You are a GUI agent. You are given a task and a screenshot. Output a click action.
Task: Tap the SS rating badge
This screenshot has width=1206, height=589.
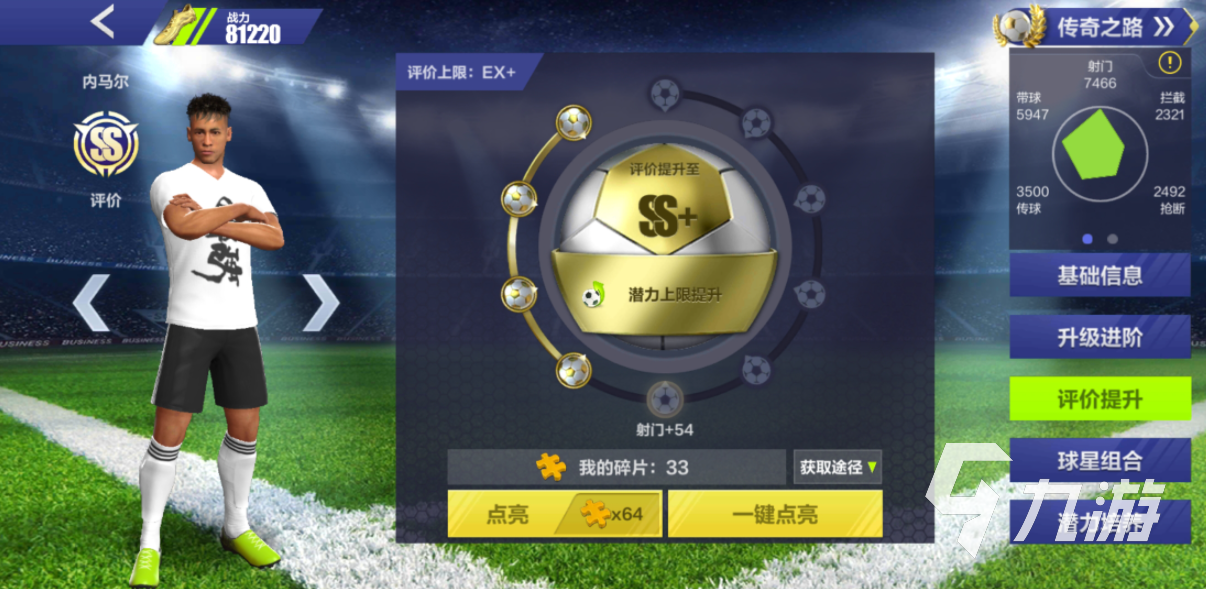pyautogui.click(x=106, y=143)
